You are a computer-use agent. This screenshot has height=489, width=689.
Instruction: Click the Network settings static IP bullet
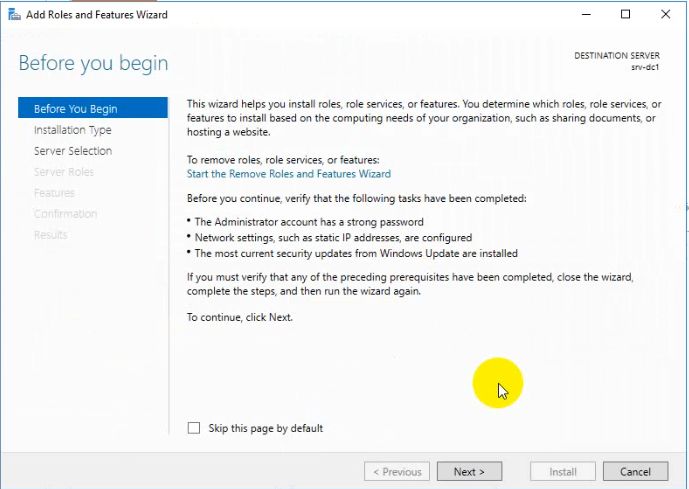[333, 238]
